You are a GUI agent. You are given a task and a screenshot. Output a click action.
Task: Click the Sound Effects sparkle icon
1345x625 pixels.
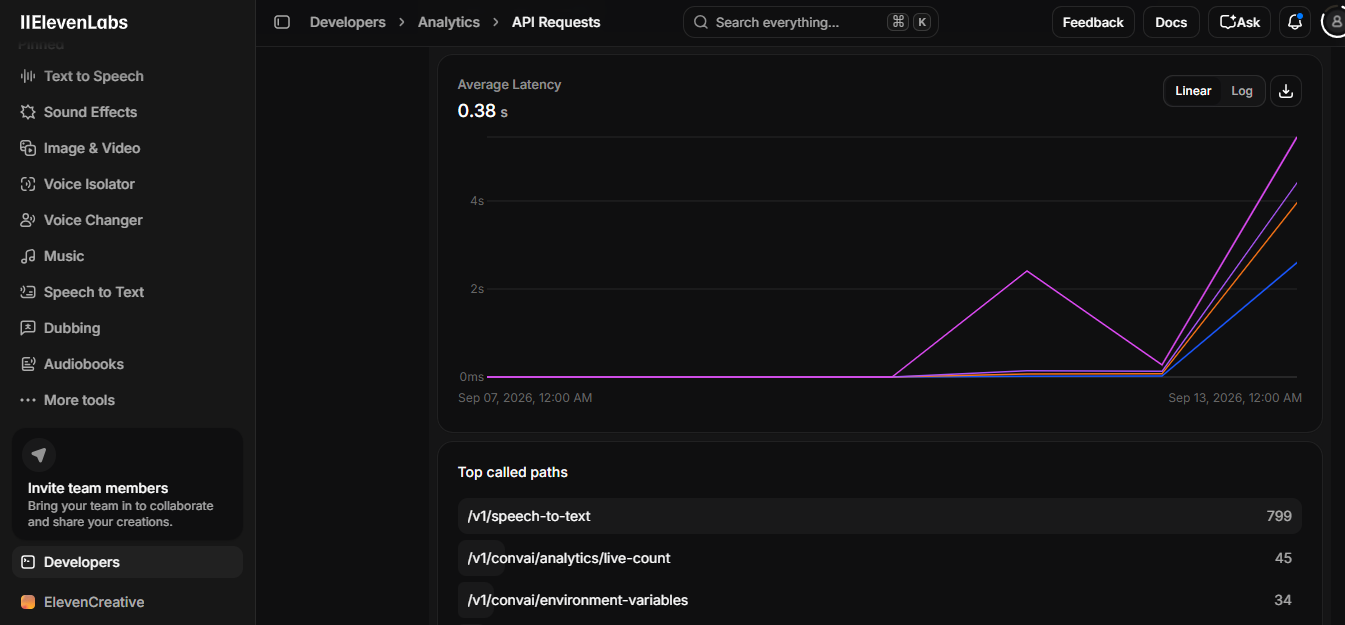tap(28, 112)
